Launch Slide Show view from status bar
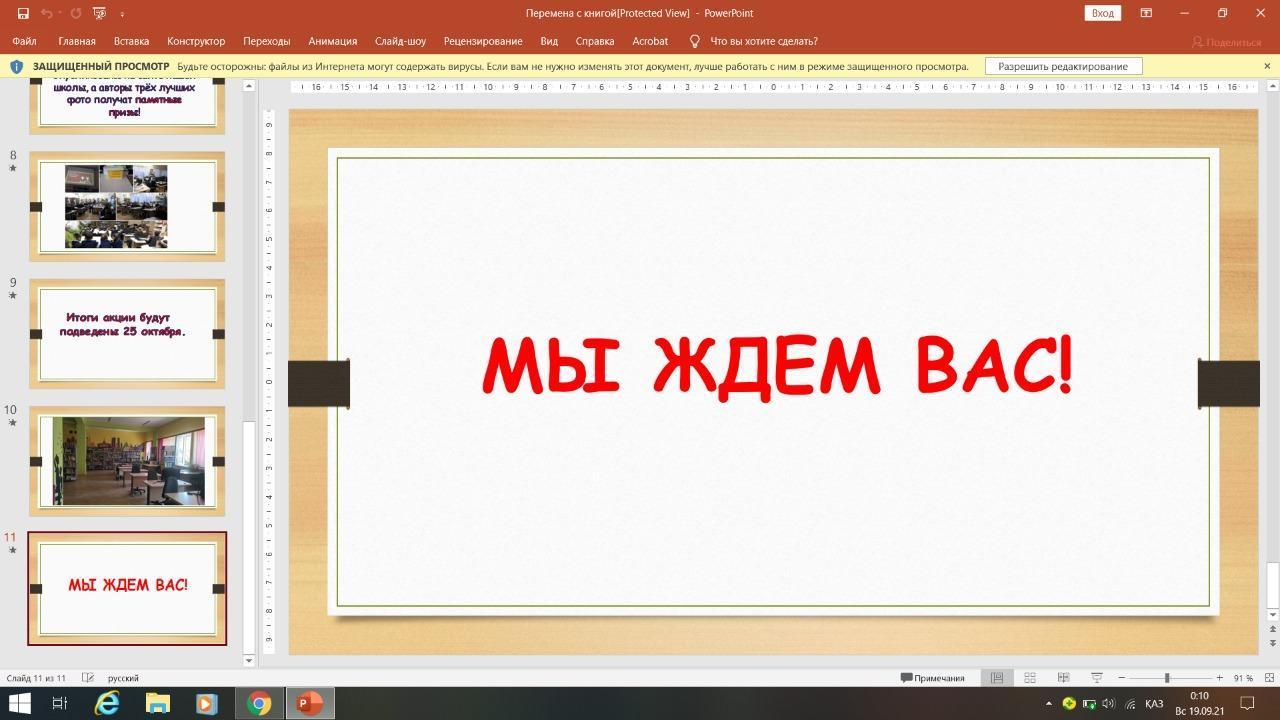 click(1096, 678)
